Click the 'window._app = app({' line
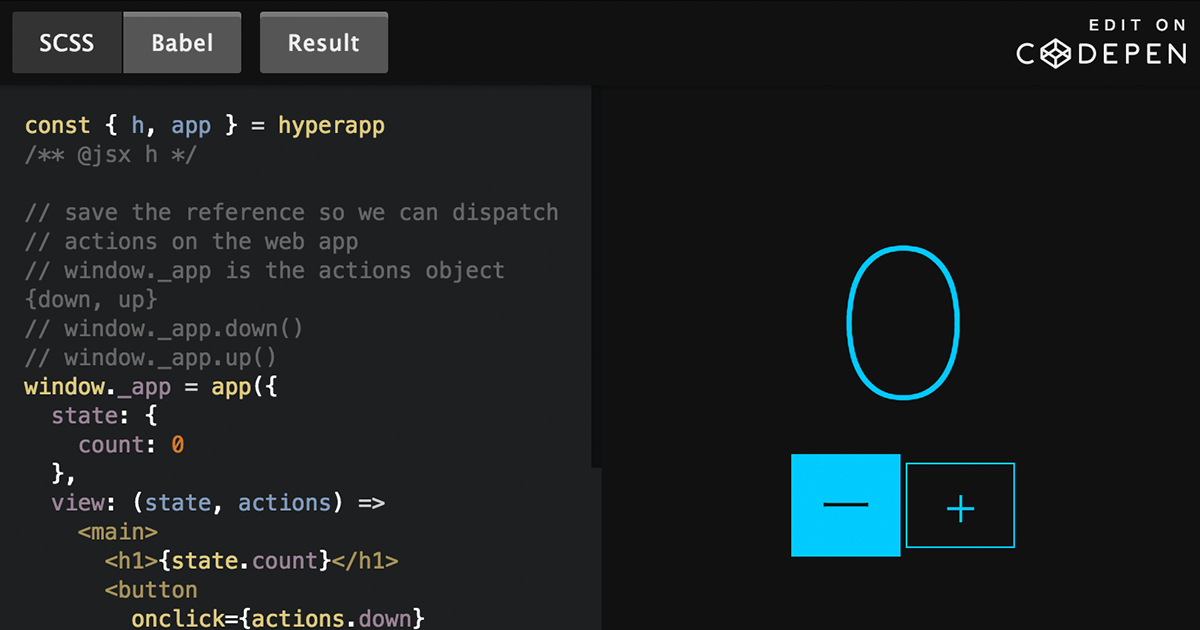 (150, 387)
